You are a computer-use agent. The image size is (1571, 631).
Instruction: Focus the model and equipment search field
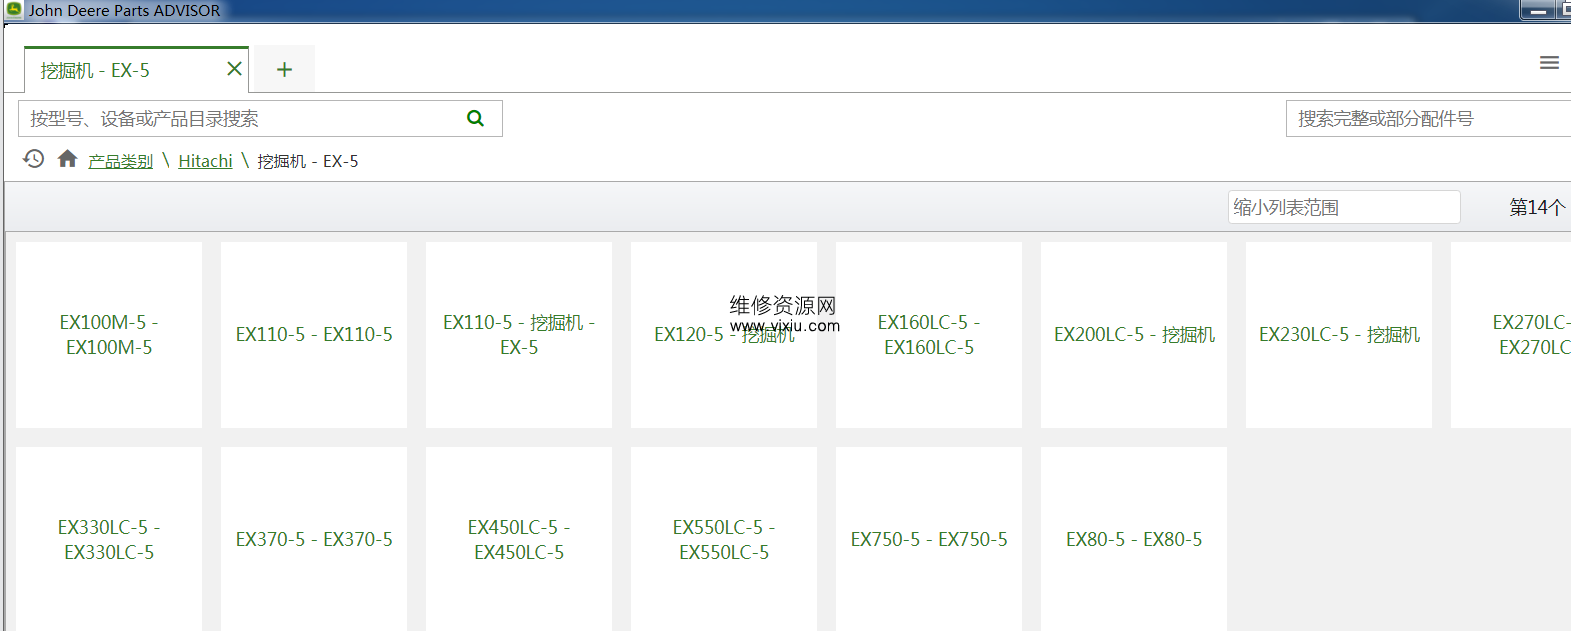point(240,119)
